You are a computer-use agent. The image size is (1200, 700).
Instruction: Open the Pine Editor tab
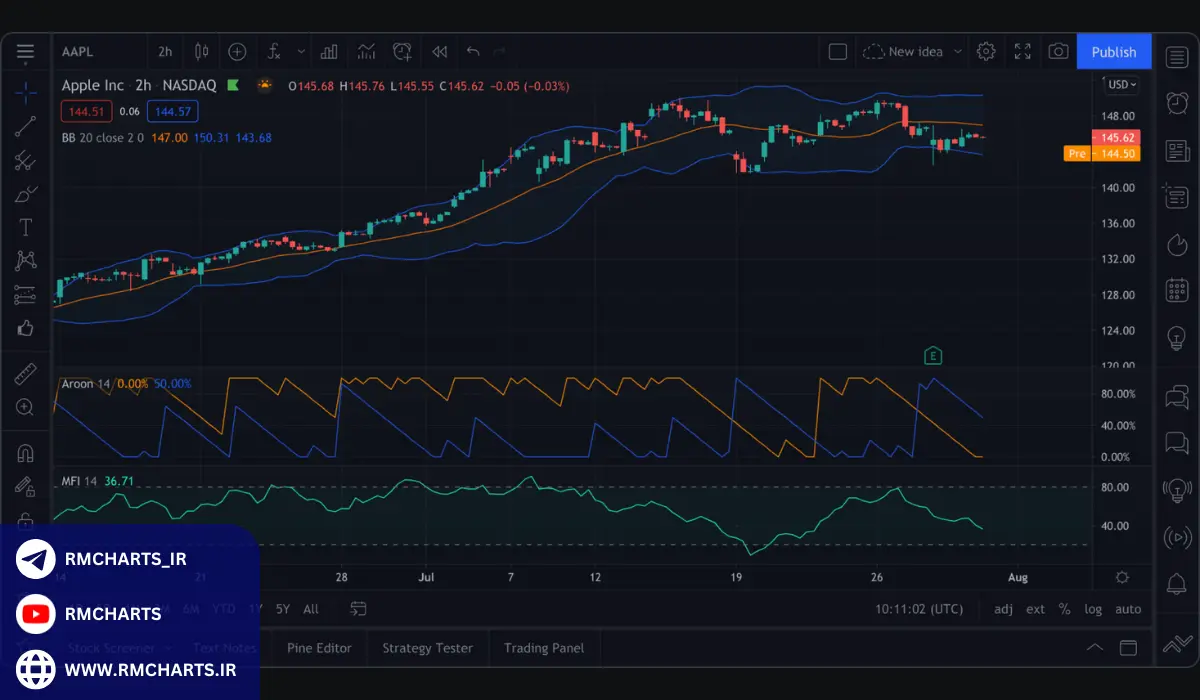click(x=319, y=648)
